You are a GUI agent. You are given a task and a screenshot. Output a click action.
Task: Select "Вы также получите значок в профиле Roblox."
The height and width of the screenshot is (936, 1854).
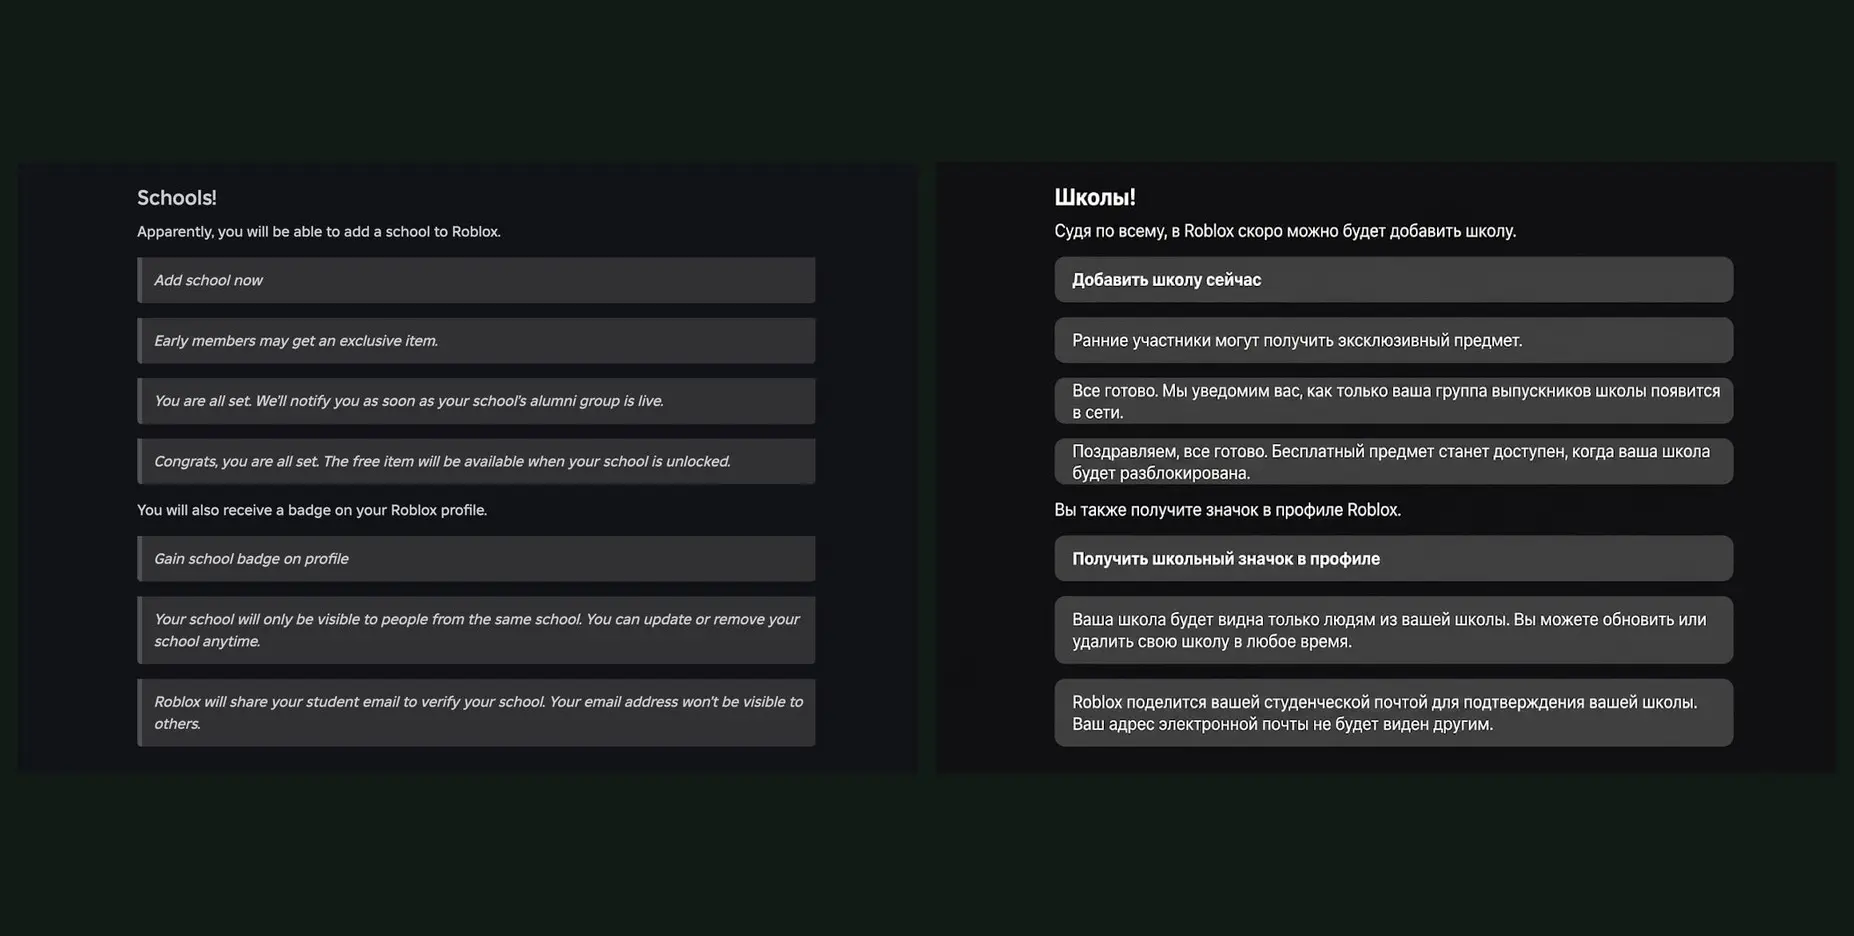coord(1227,510)
